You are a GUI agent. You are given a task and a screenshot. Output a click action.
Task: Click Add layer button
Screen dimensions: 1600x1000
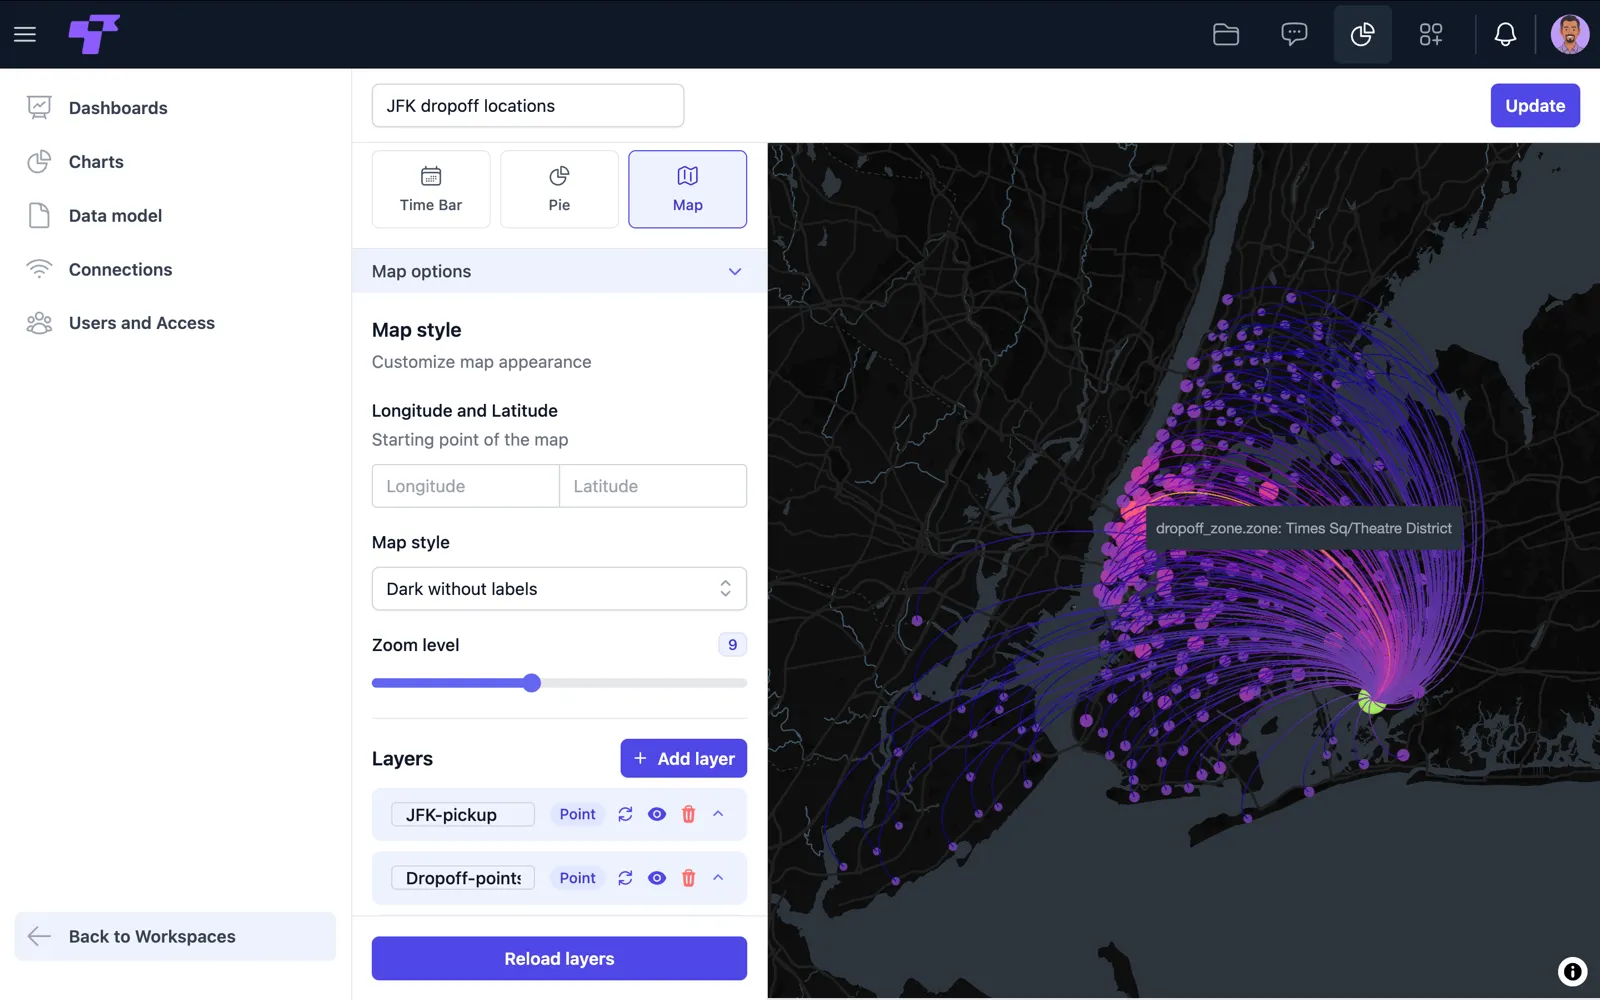coord(683,759)
